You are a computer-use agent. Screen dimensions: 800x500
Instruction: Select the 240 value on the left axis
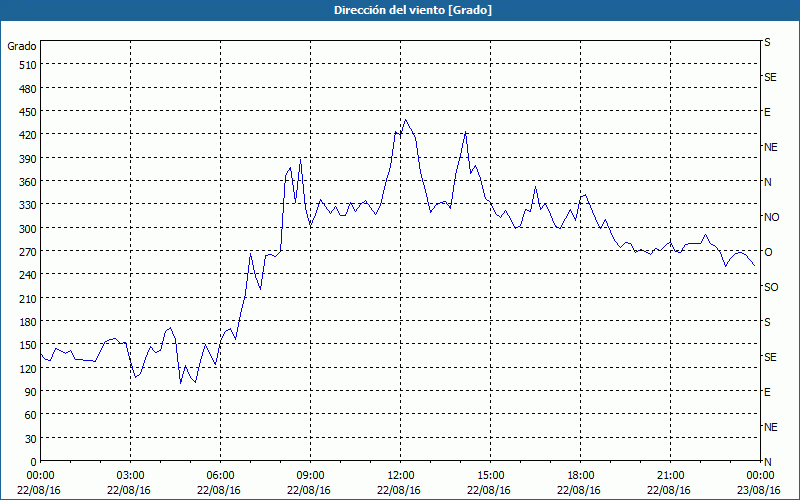click(28, 276)
